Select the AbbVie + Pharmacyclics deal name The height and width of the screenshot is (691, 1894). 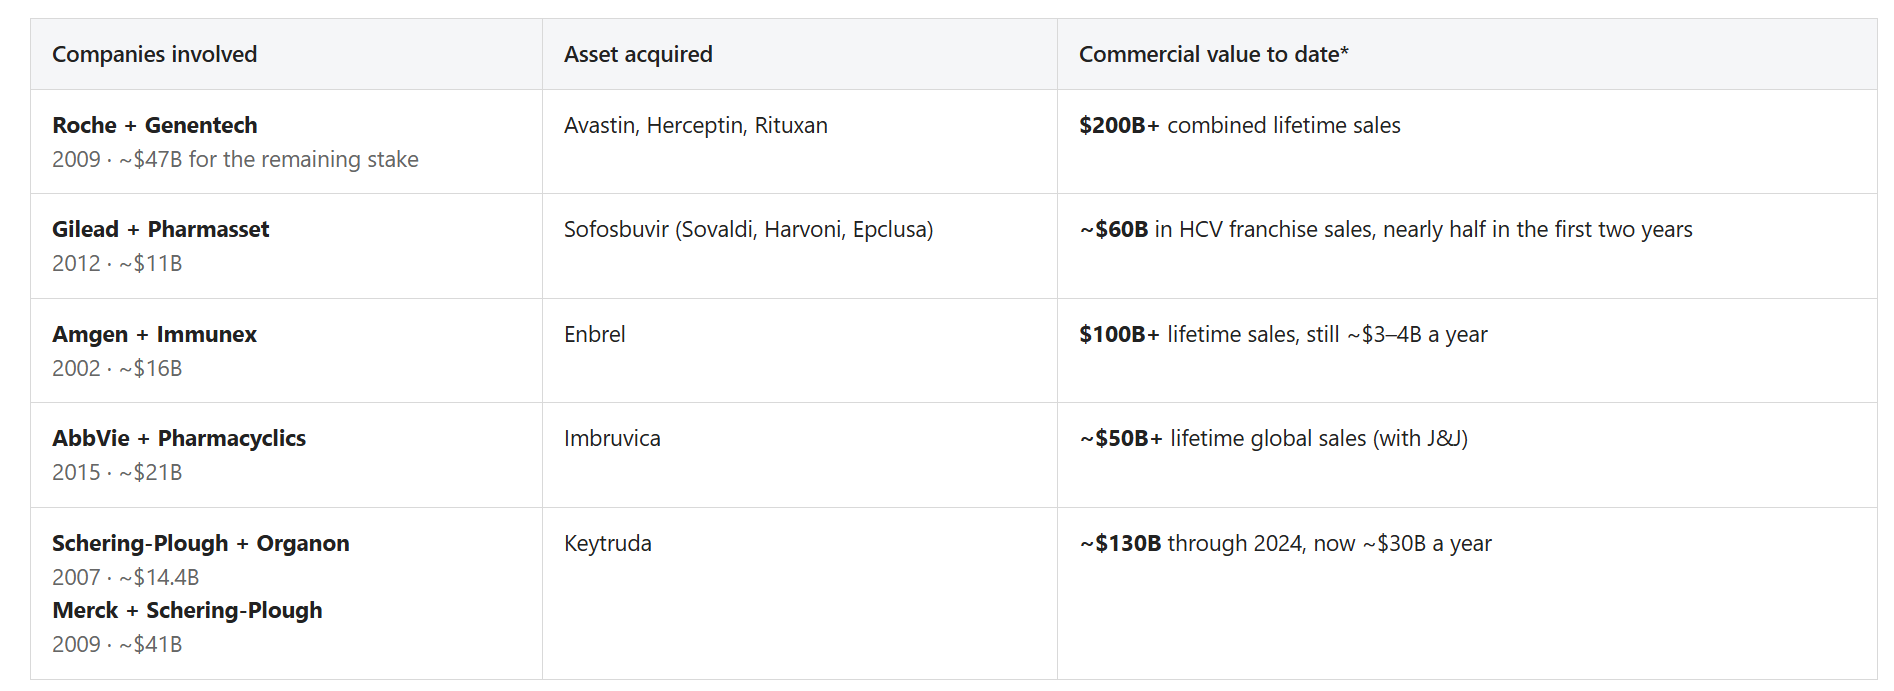[x=179, y=438]
